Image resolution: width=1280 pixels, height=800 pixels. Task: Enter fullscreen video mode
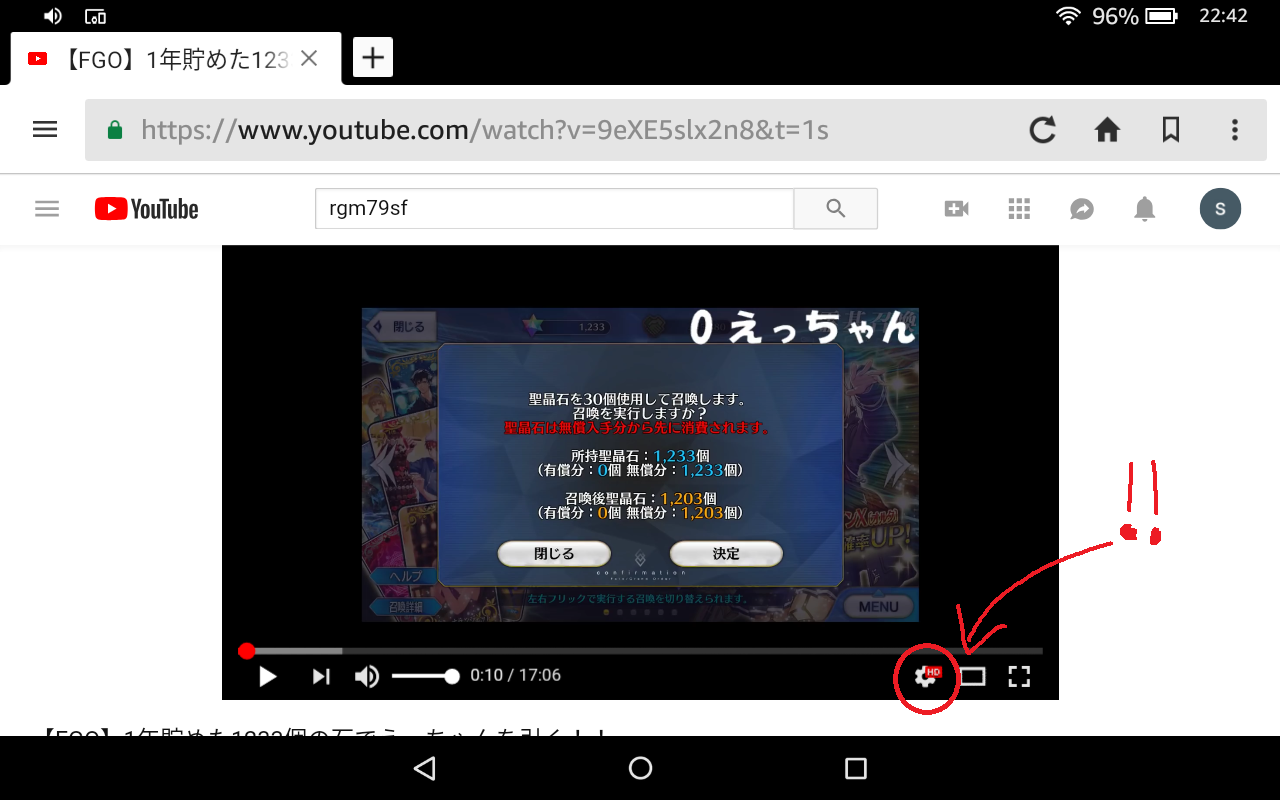[x=1018, y=677]
